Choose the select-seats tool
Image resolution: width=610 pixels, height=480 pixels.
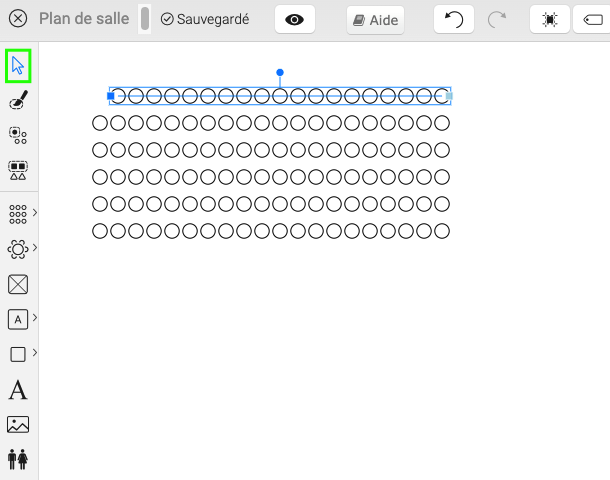(x=18, y=135)
